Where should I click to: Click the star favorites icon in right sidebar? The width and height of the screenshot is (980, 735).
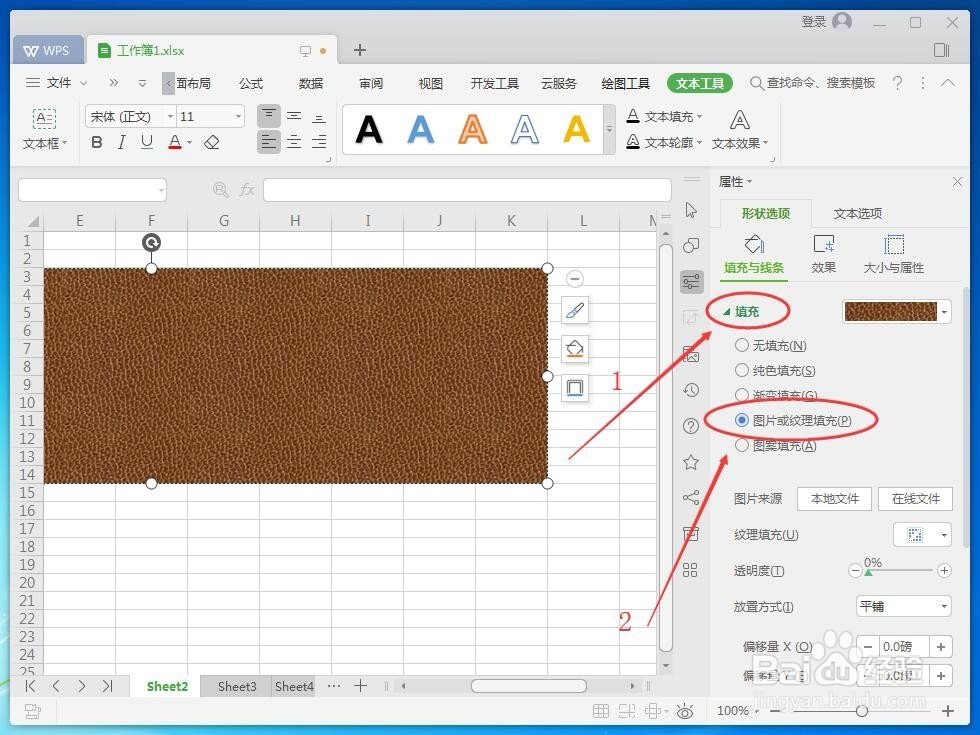(x=691, y=462)
